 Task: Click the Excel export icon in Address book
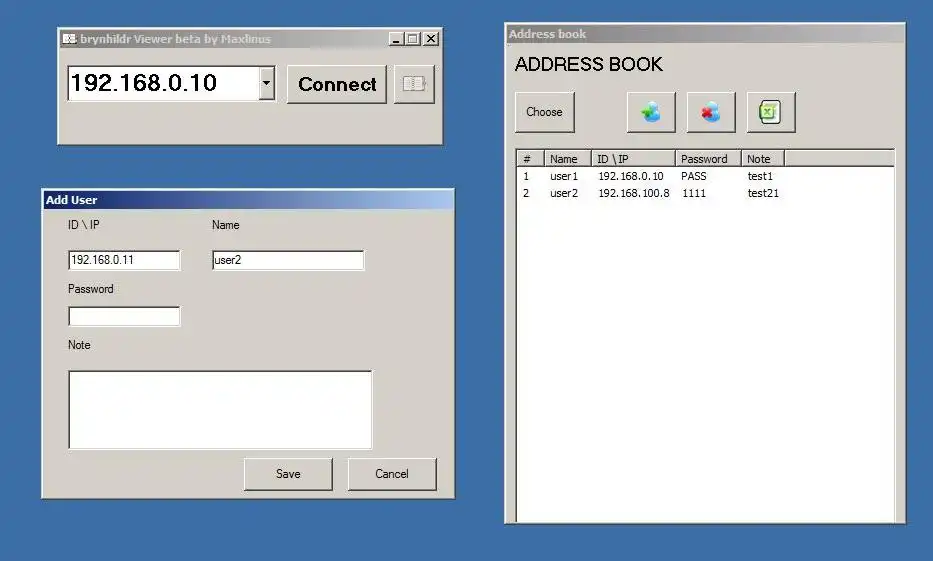(x=771, y=112)
